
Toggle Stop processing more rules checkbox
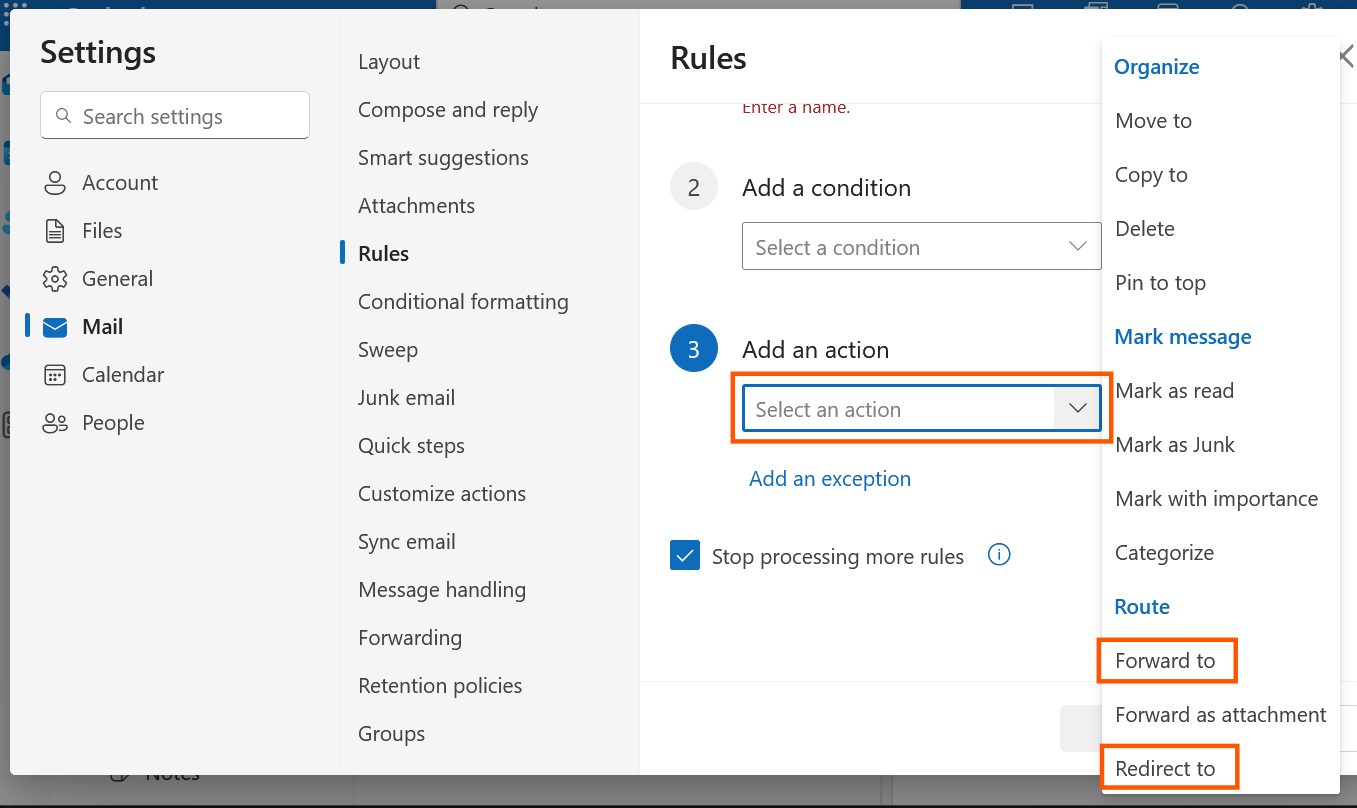pyautogui.click(x=685, y=556)
